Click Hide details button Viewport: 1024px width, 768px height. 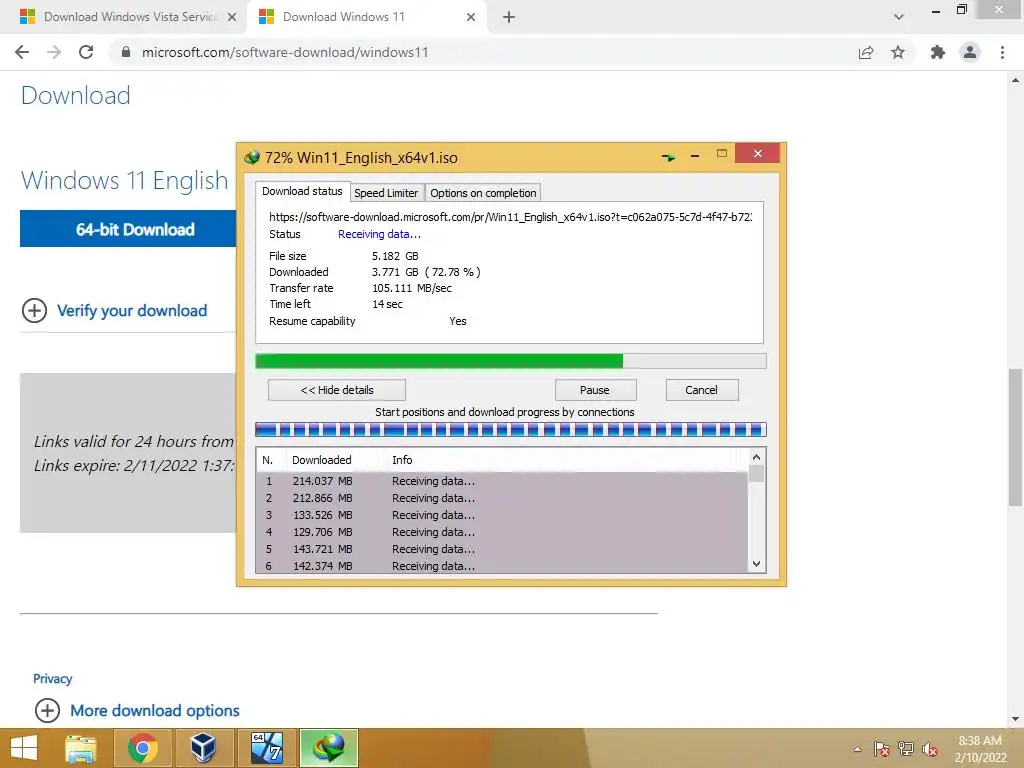point(336,390)
